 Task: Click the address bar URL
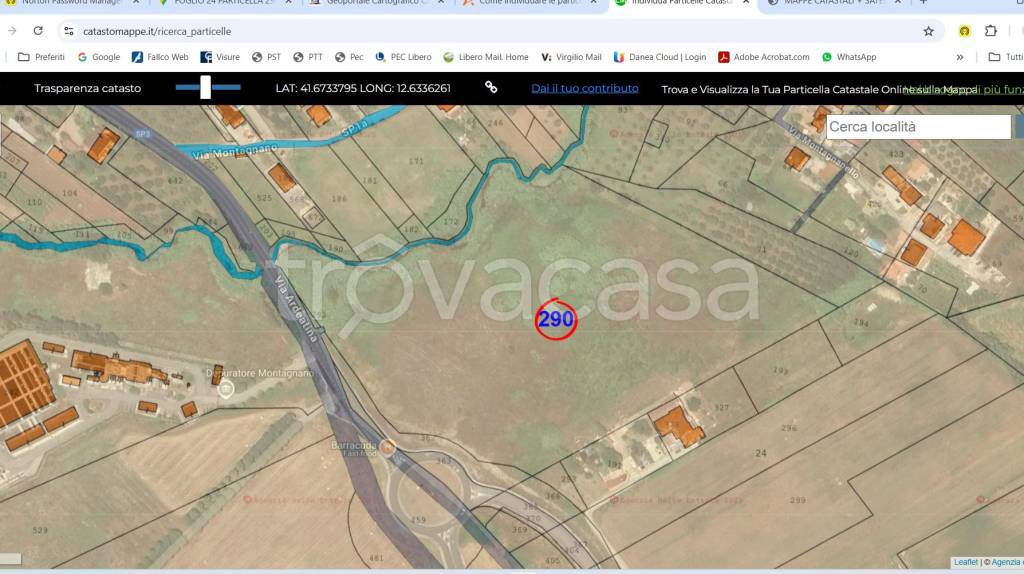(157, 31)
